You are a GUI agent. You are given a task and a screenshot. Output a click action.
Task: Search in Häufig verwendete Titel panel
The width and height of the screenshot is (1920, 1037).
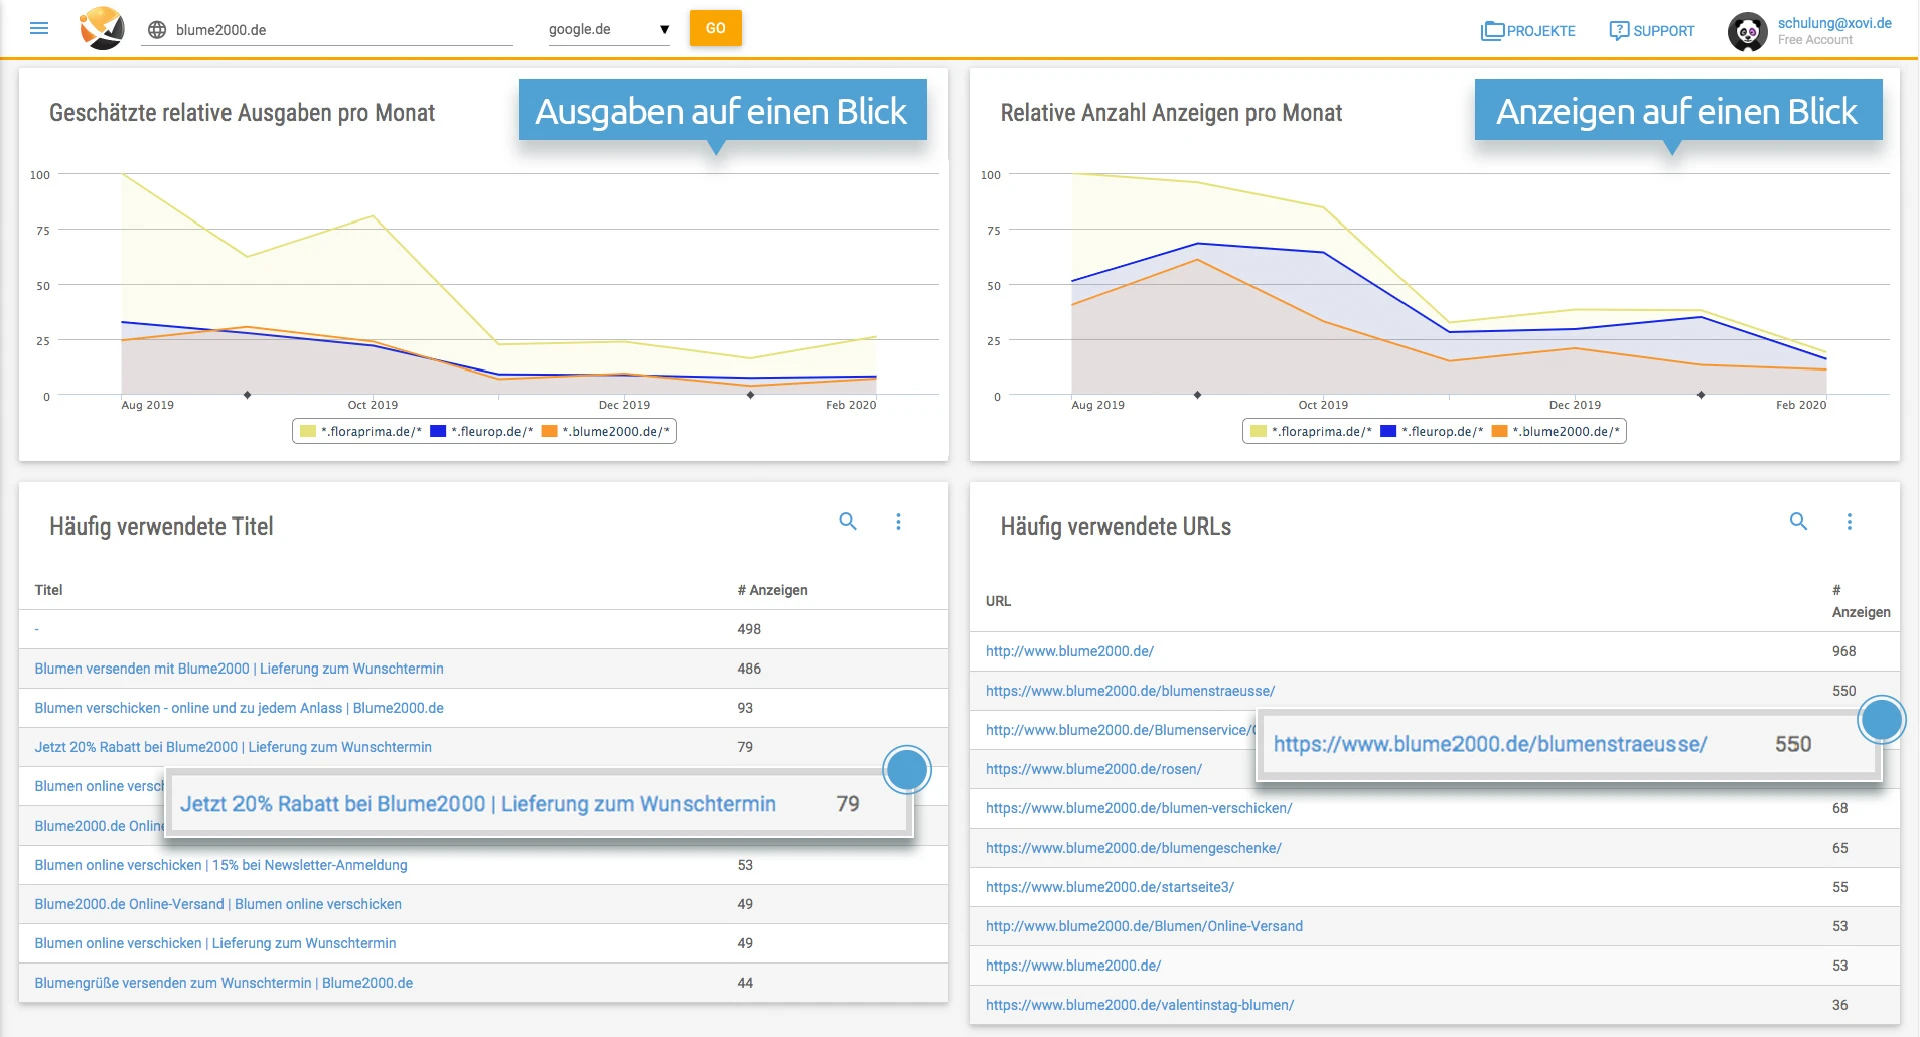coord(847,521)
